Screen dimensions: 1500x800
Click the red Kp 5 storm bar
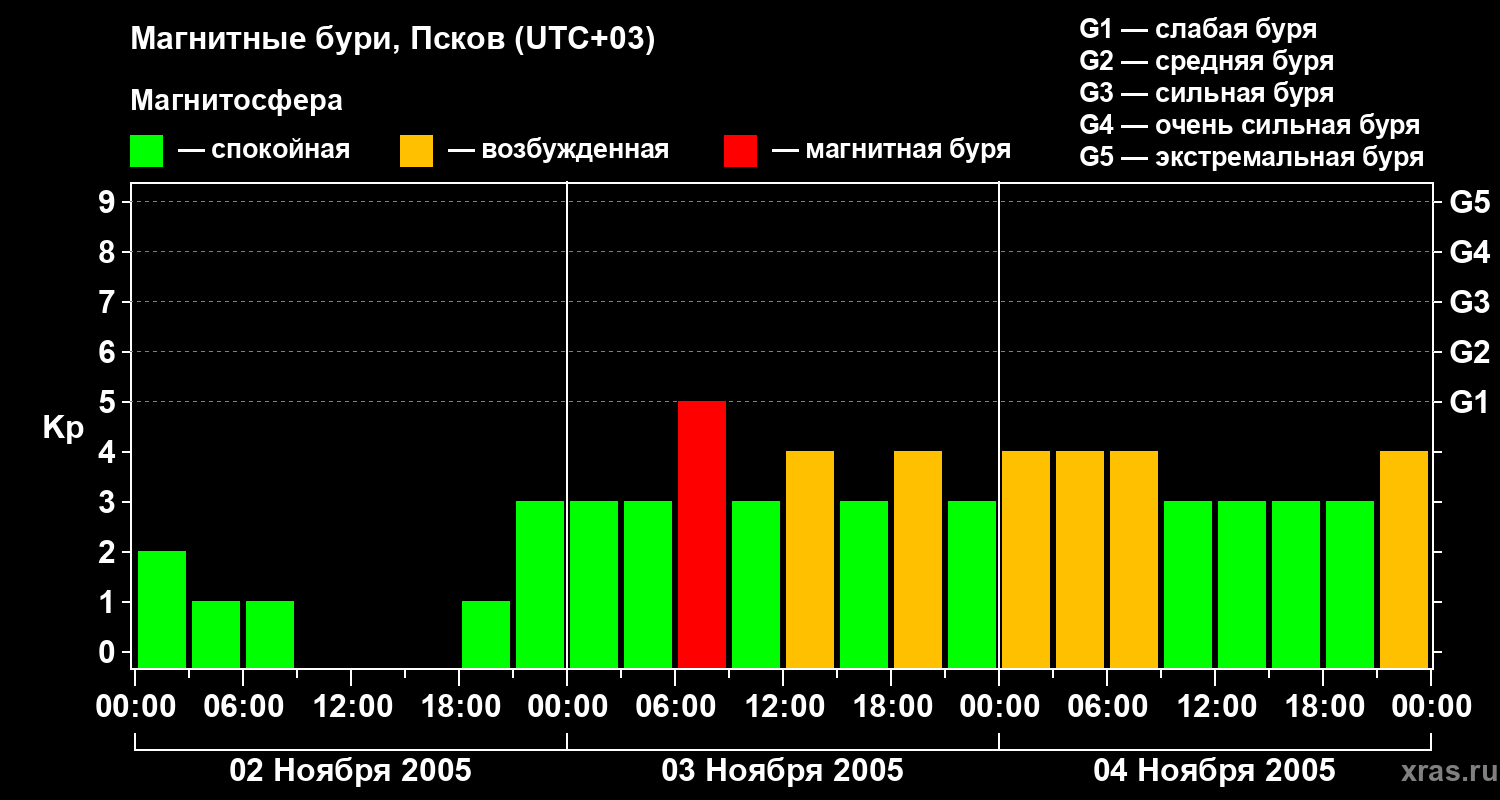702,534
